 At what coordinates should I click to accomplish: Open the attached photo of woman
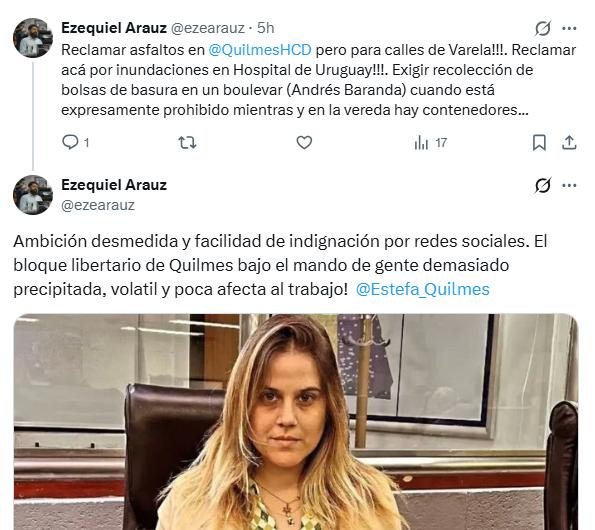tap(296, 422)
